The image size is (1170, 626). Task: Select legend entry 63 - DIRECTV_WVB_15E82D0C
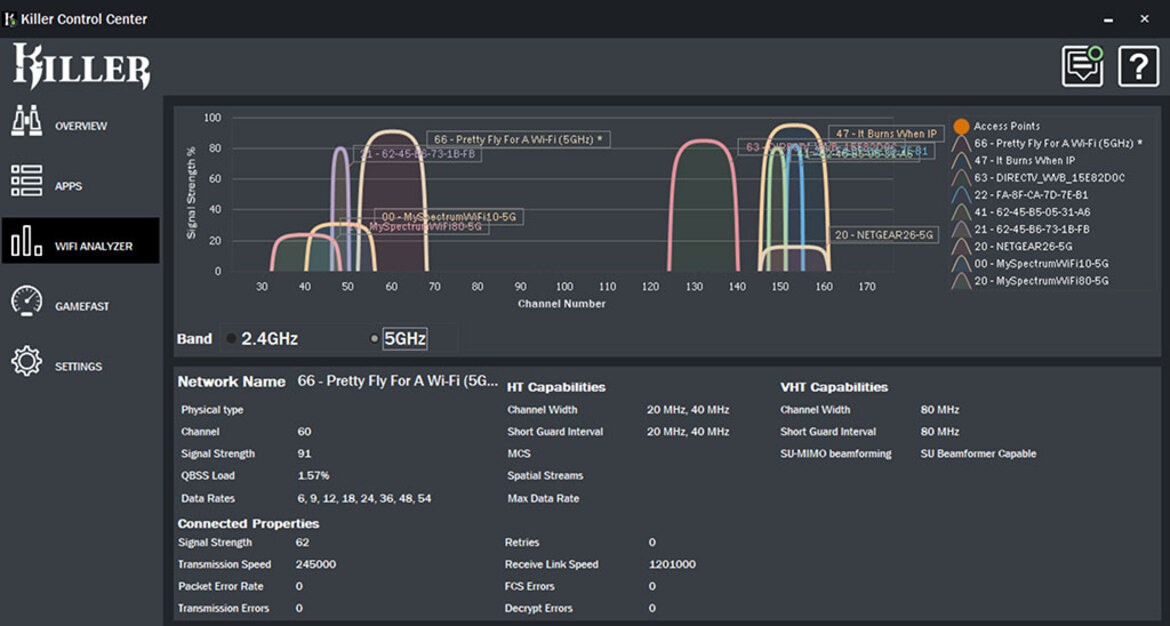tap(1049, 178)
